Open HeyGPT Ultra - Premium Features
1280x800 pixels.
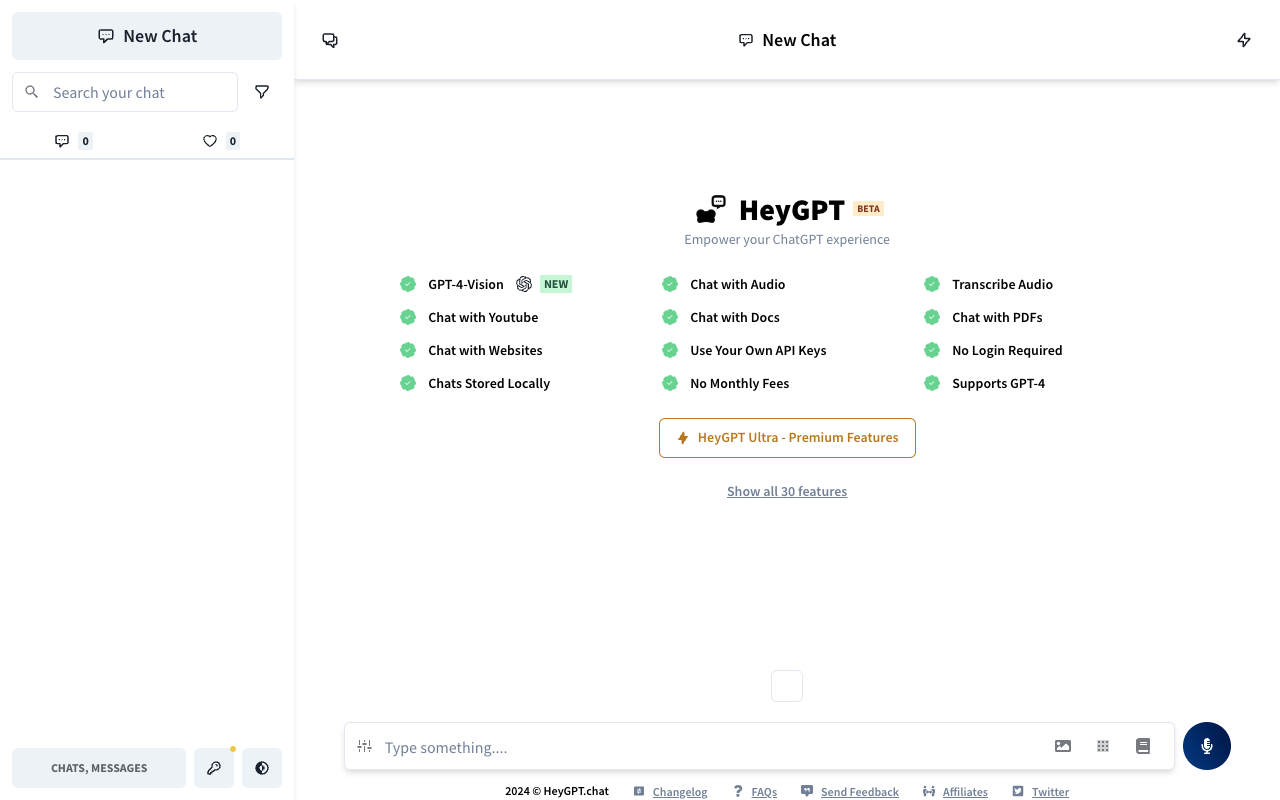787,438
